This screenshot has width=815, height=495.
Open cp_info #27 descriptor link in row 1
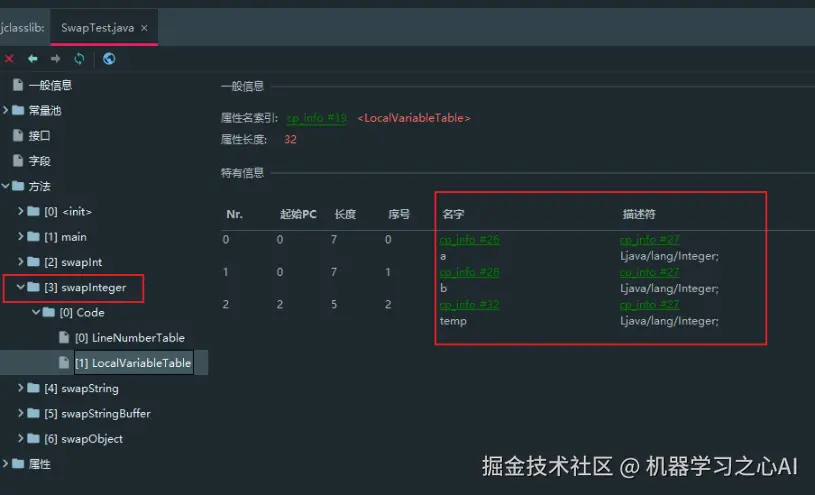(650, 272)
